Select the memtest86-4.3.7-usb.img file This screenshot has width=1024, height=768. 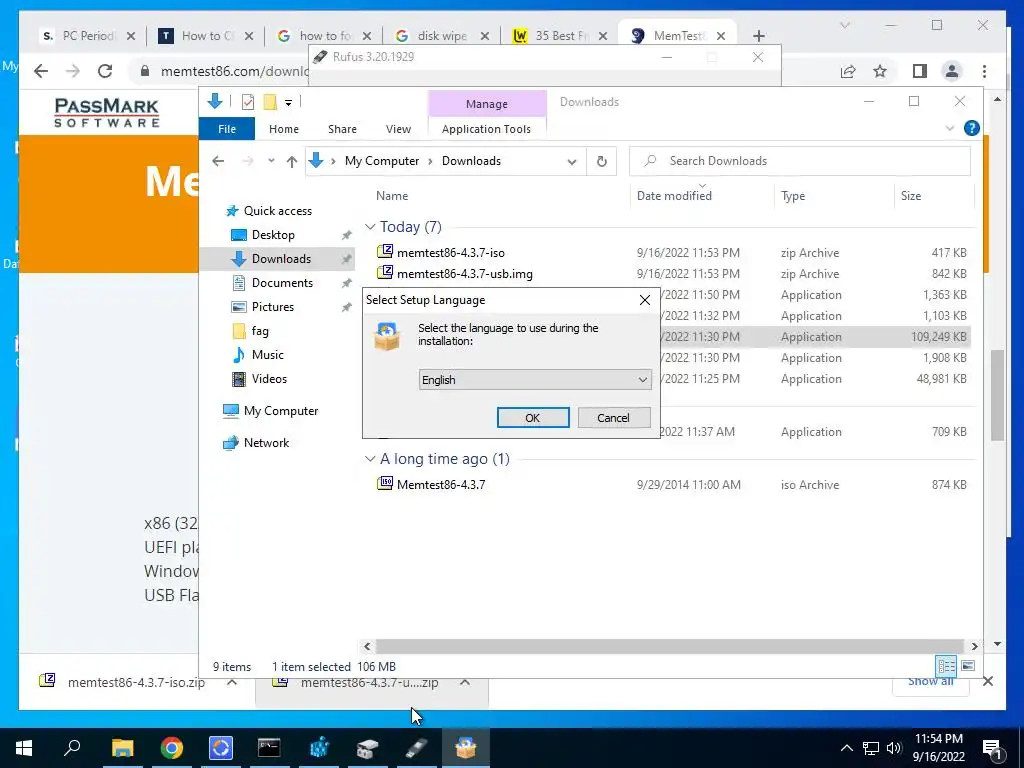(x=464, y=274)
